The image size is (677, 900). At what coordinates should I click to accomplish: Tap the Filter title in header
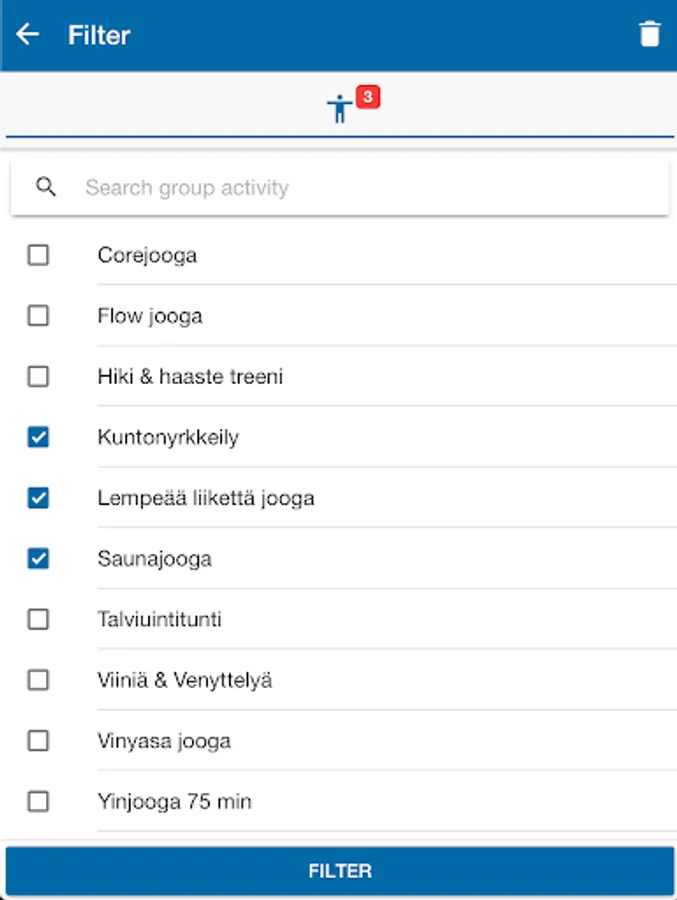coord(99,35)
